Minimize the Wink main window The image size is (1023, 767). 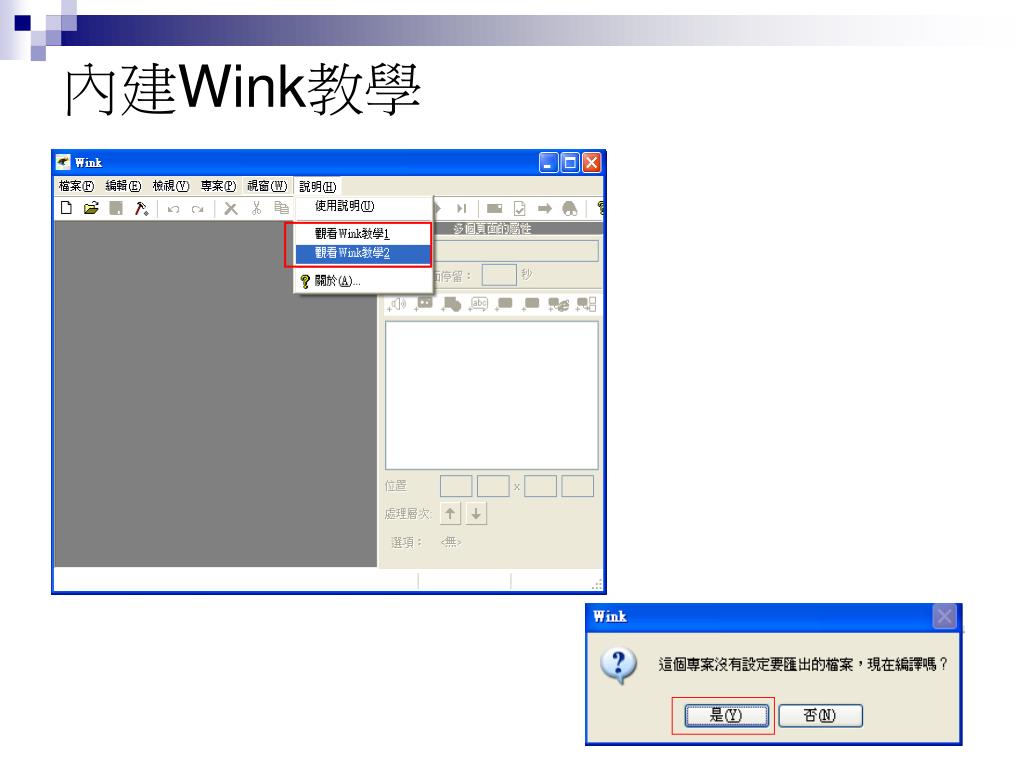coord(548,162)
